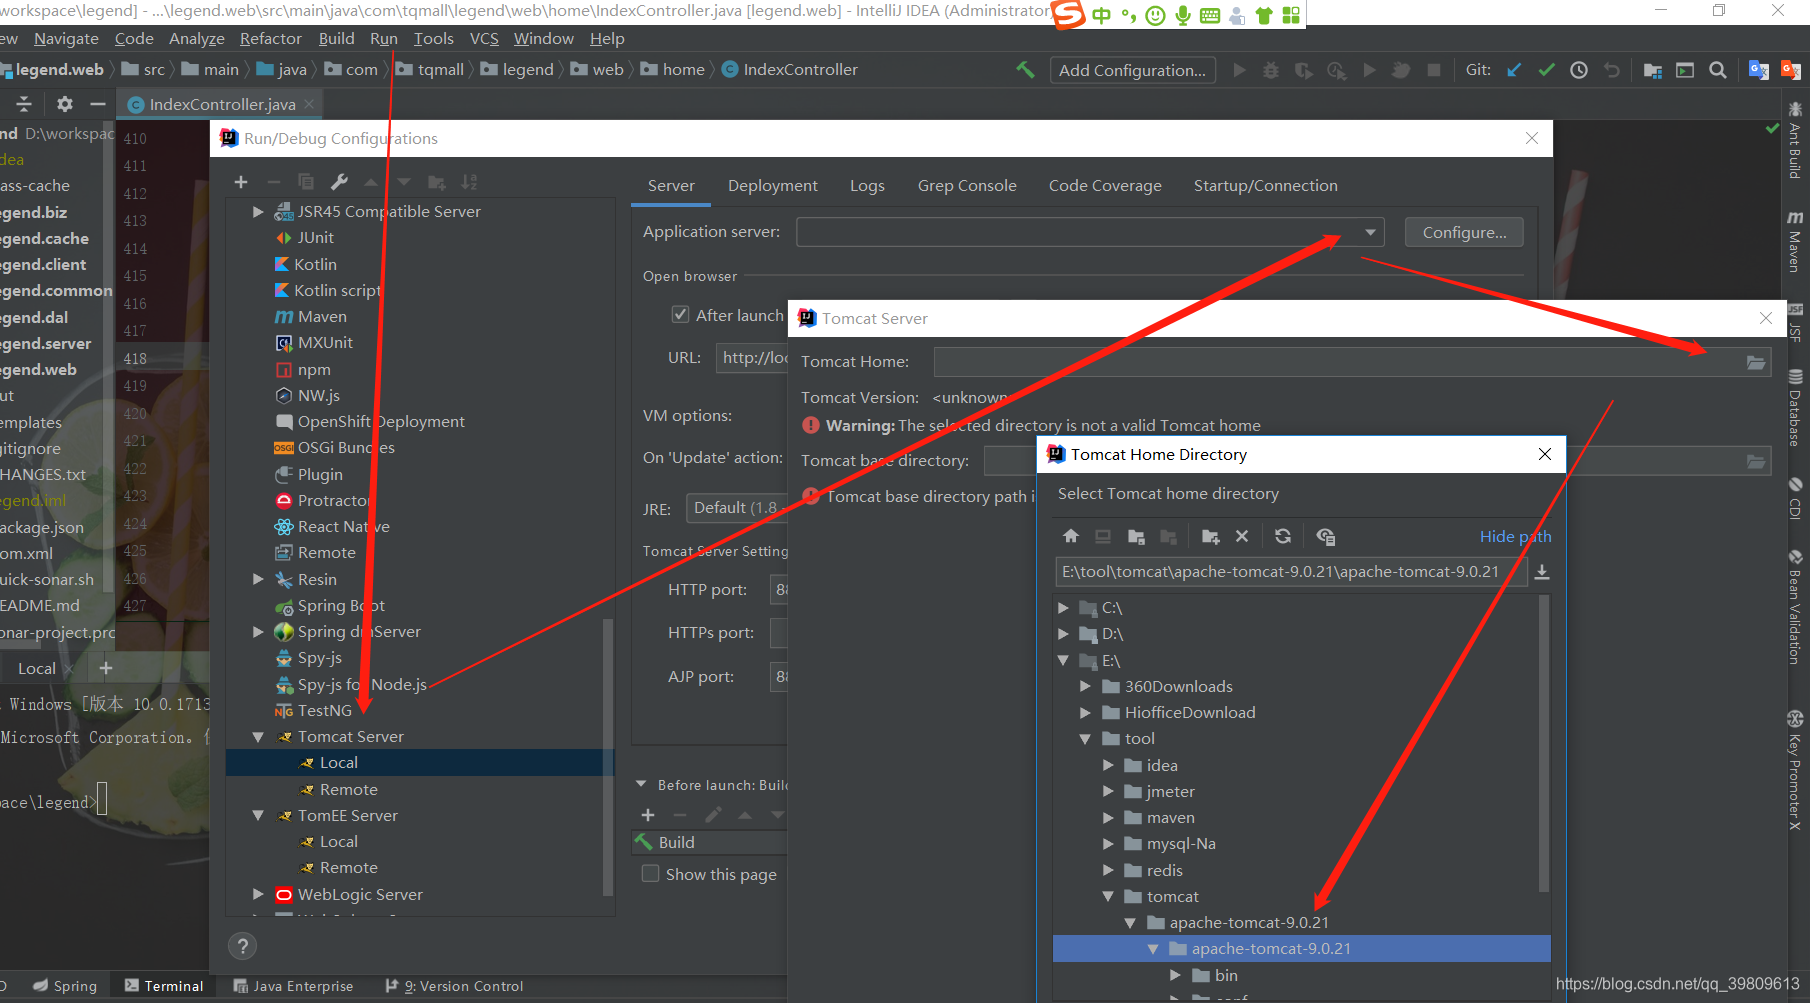The image size is (1810, 1003).
Task: Click Hide path link
Action: (1515, 537)
